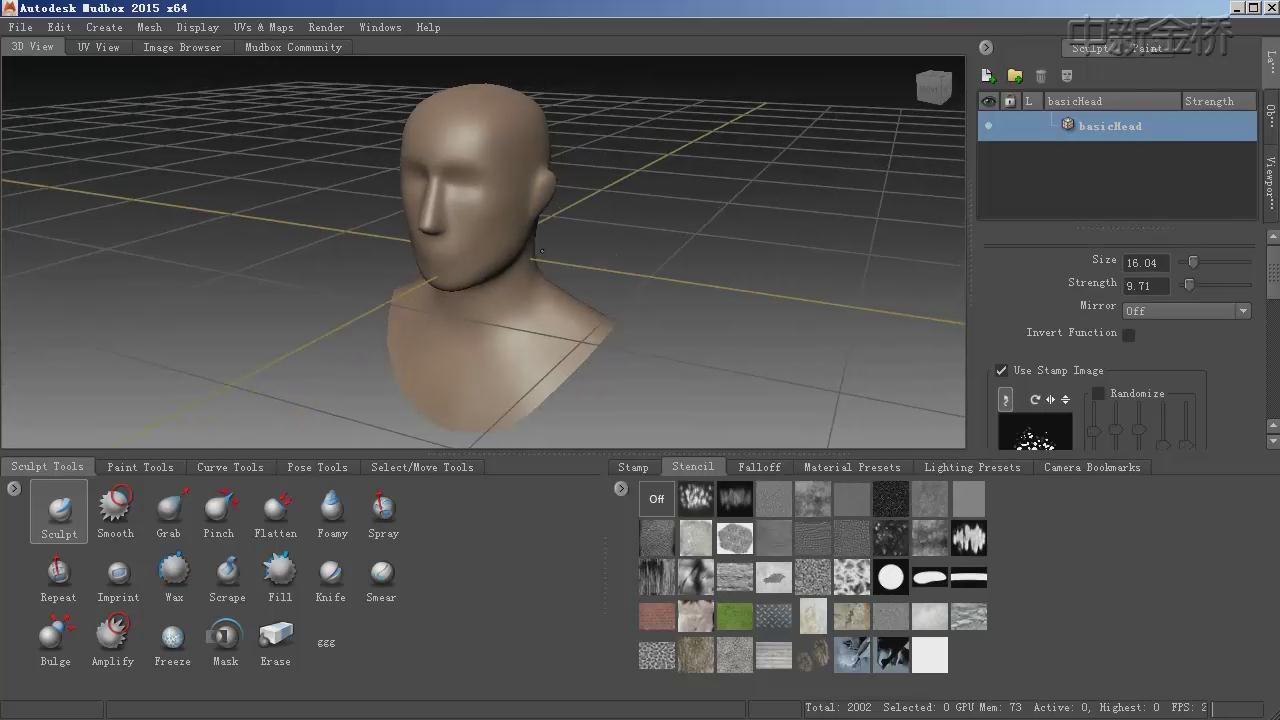This screenshot has height=720, width=1280.
Task: Click the layer folder icon
Action: coord(1014,76)
